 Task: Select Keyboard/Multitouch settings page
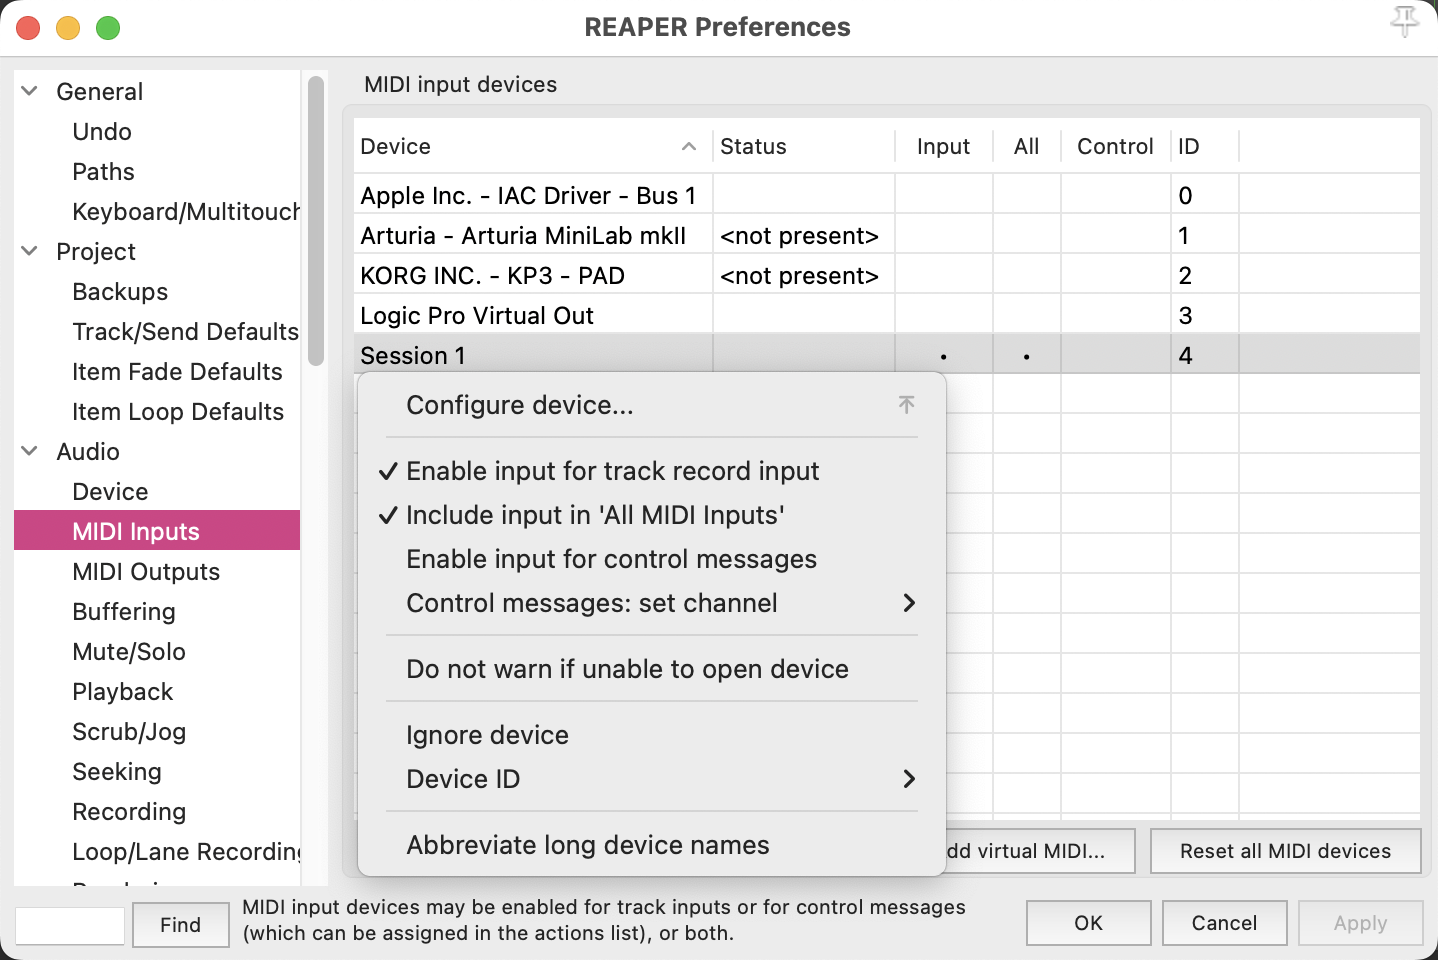[186, 211]
